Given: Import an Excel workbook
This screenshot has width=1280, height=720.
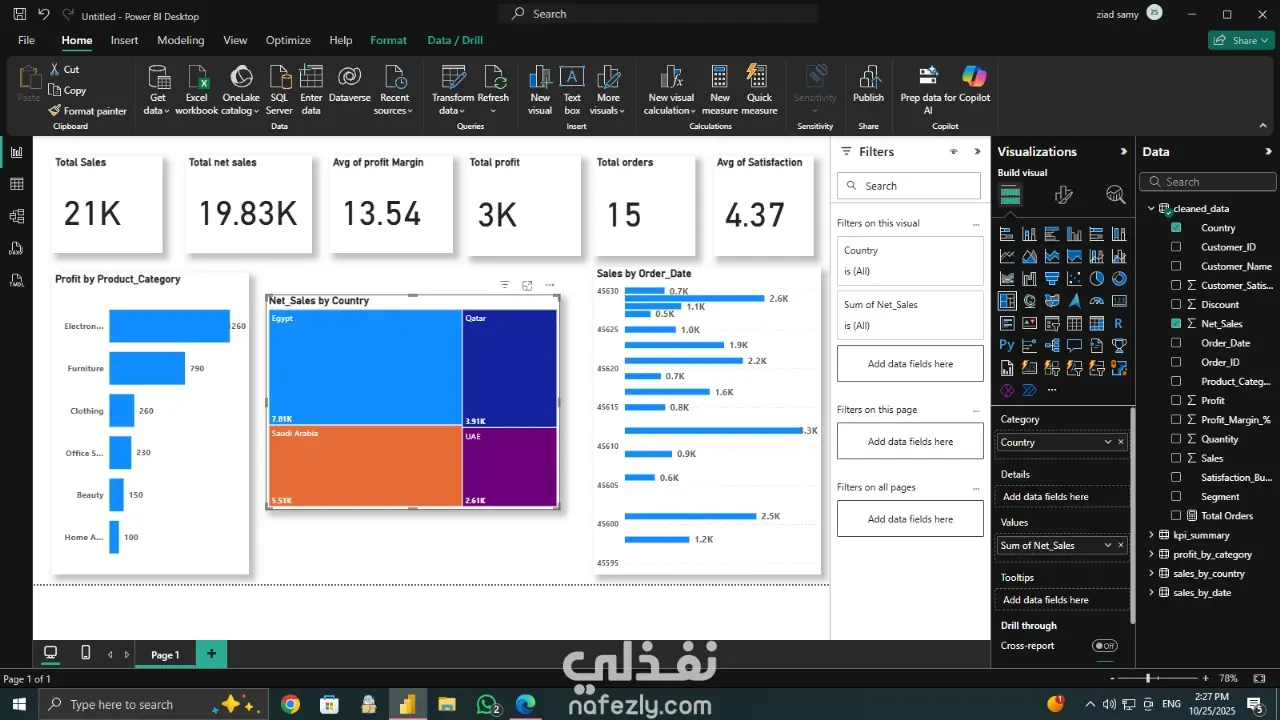Looking at the screenshot, I should (x=197, y=90).
